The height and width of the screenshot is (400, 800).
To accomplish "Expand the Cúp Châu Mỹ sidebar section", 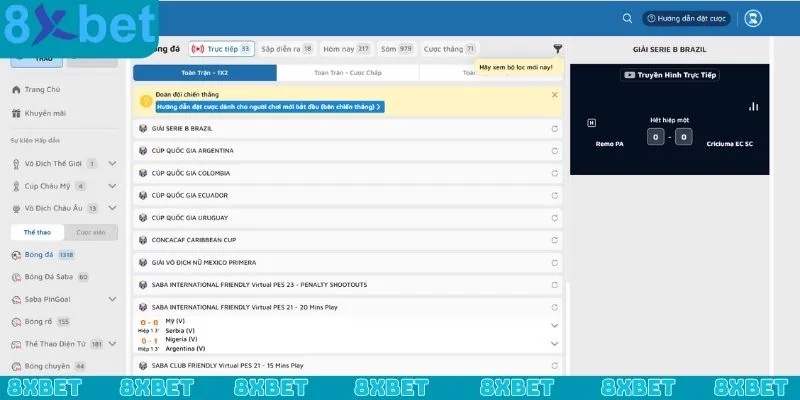I will (112, 186).
